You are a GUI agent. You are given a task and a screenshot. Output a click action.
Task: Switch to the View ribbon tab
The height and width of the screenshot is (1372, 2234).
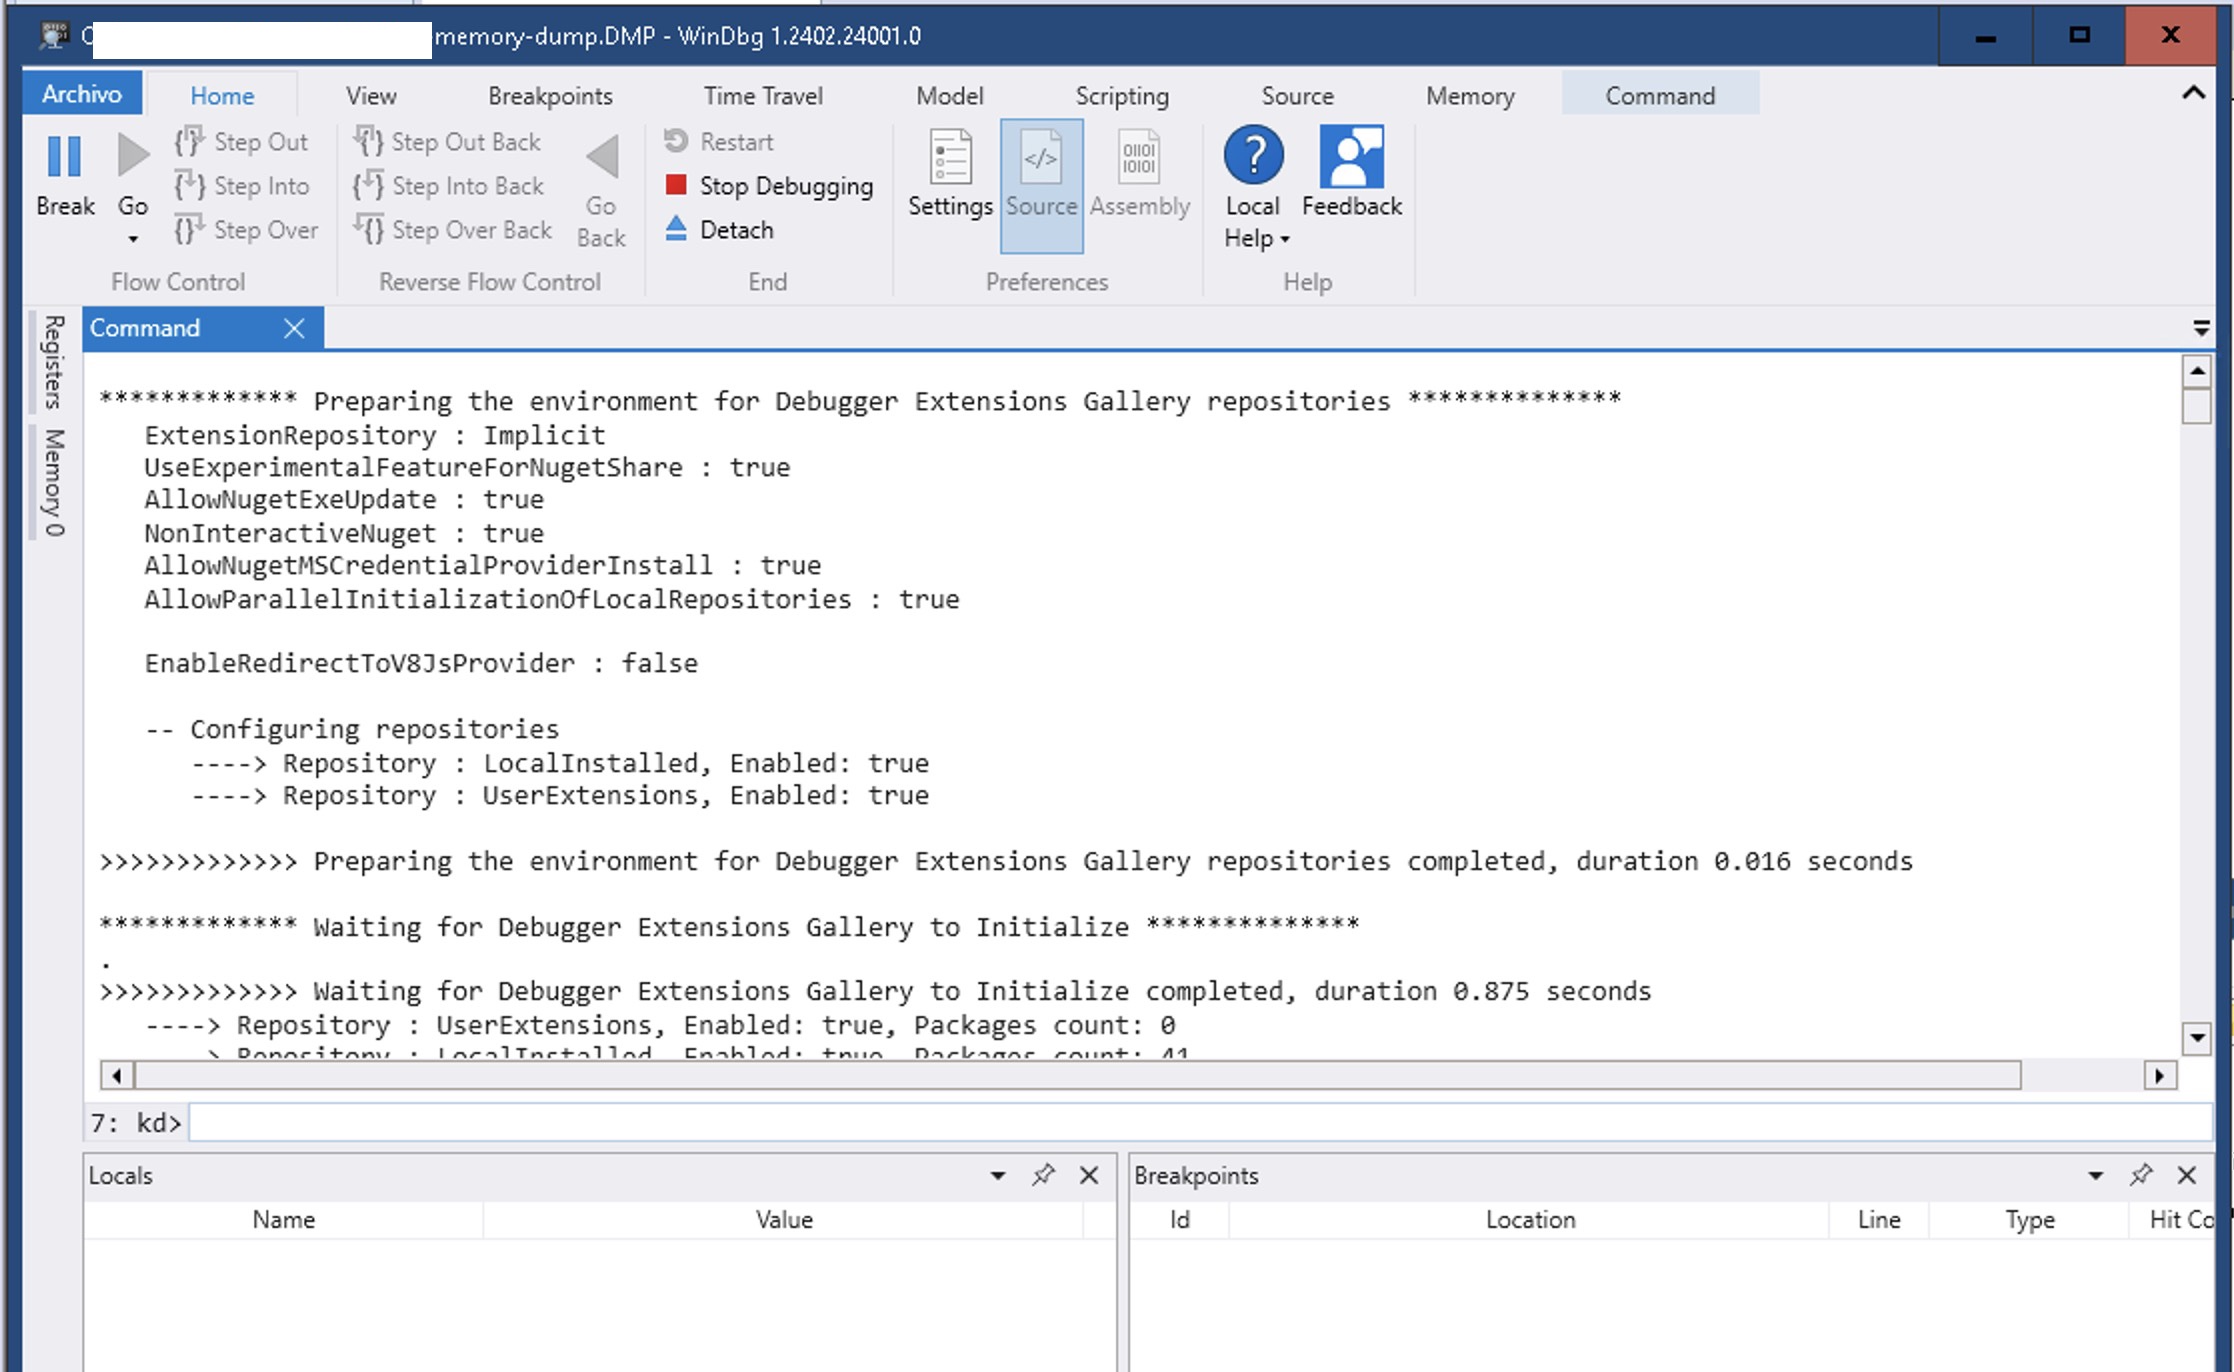coord(371,96)
